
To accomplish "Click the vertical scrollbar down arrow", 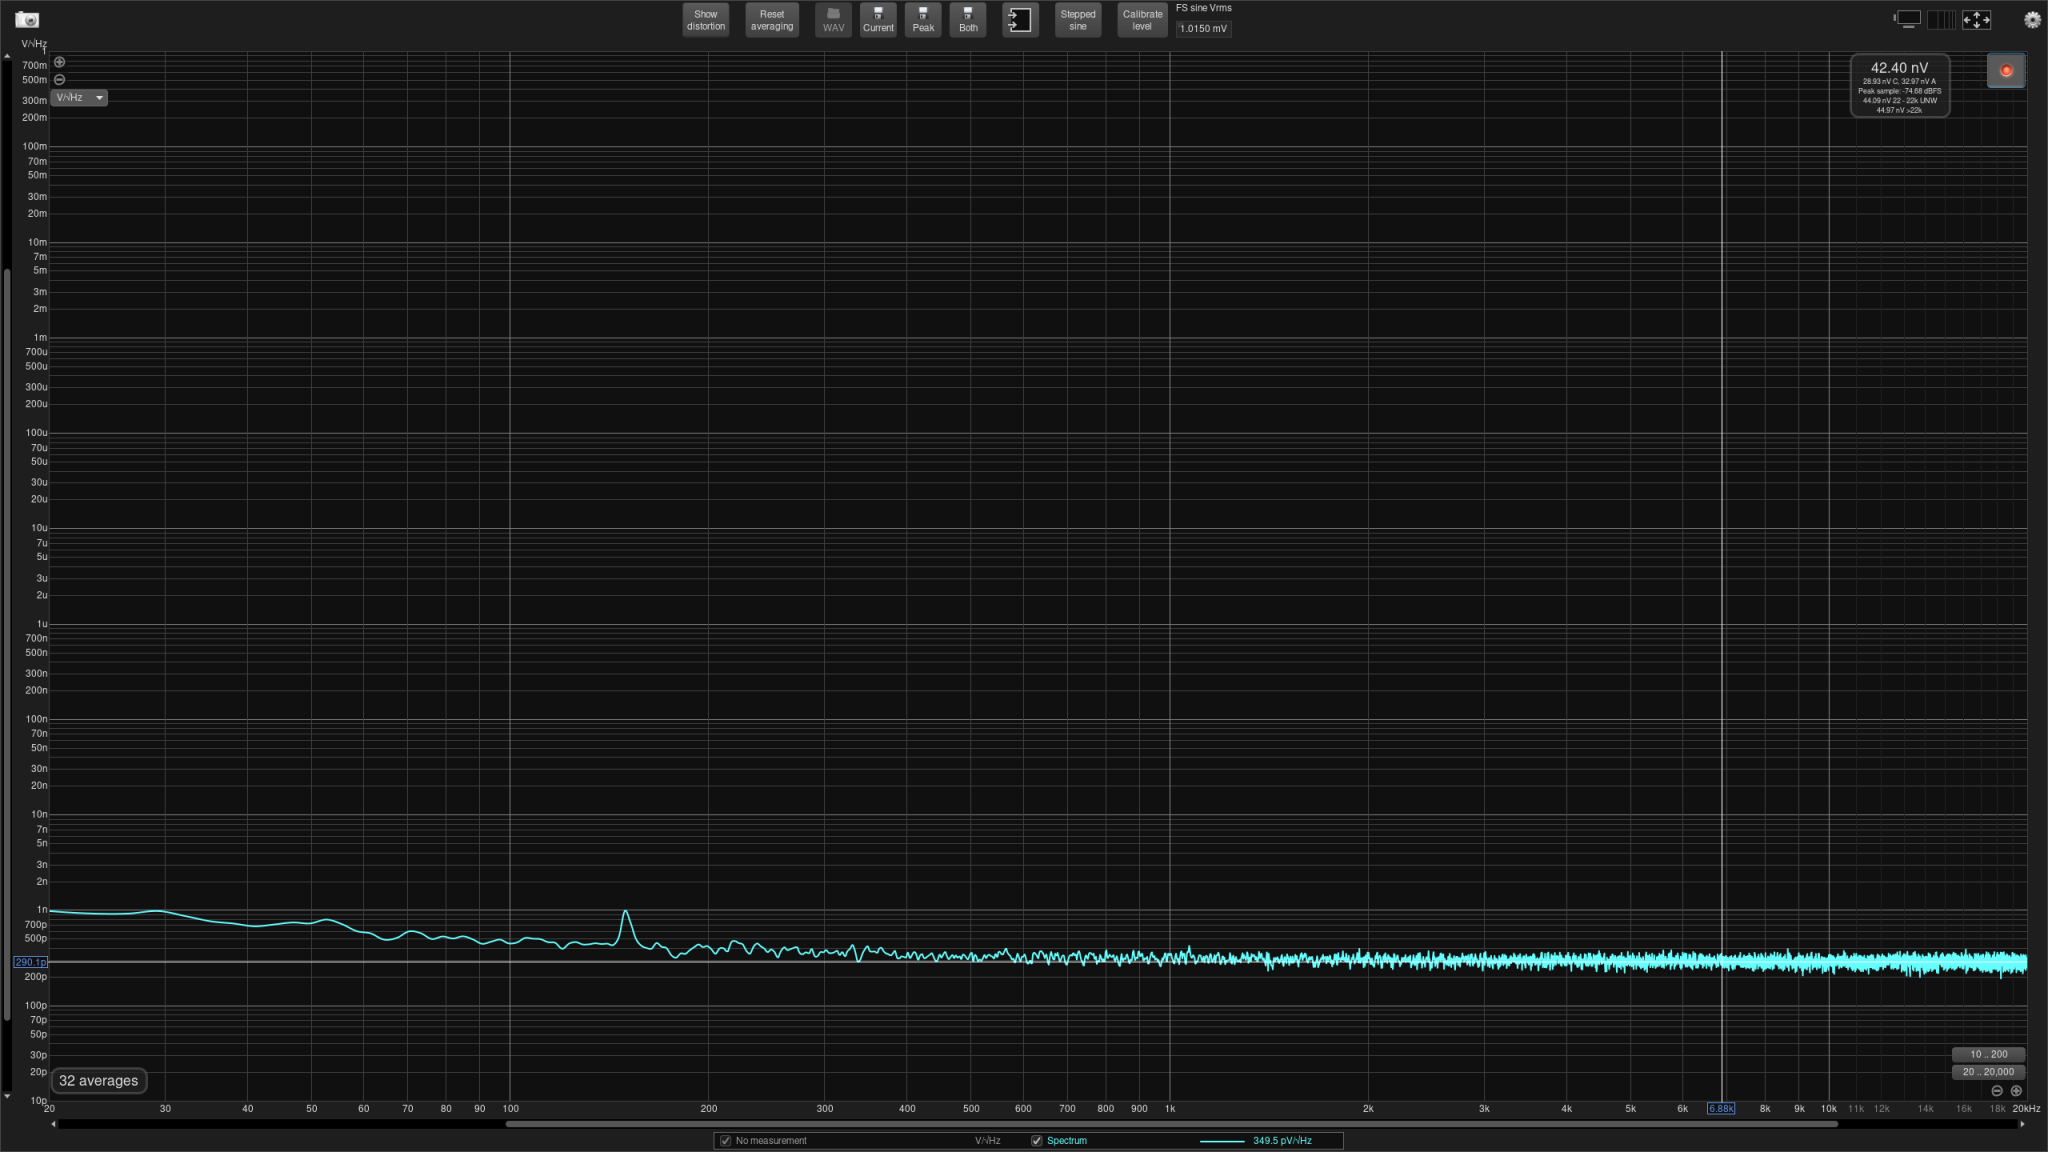I will 7,1097.
